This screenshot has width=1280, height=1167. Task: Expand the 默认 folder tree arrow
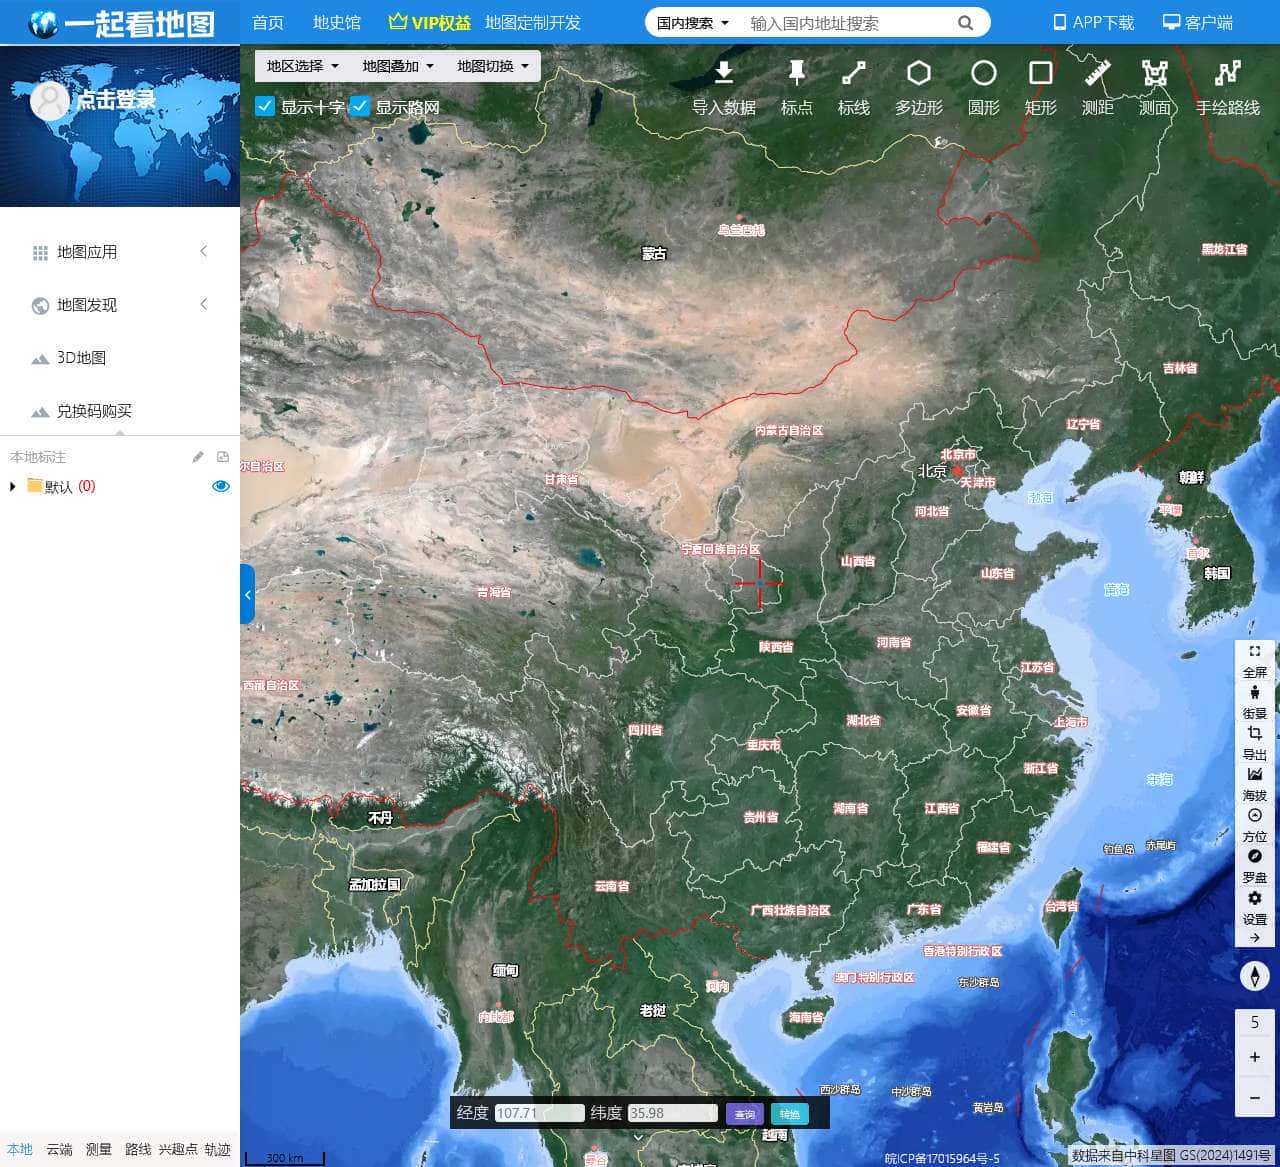click(13, 486)
